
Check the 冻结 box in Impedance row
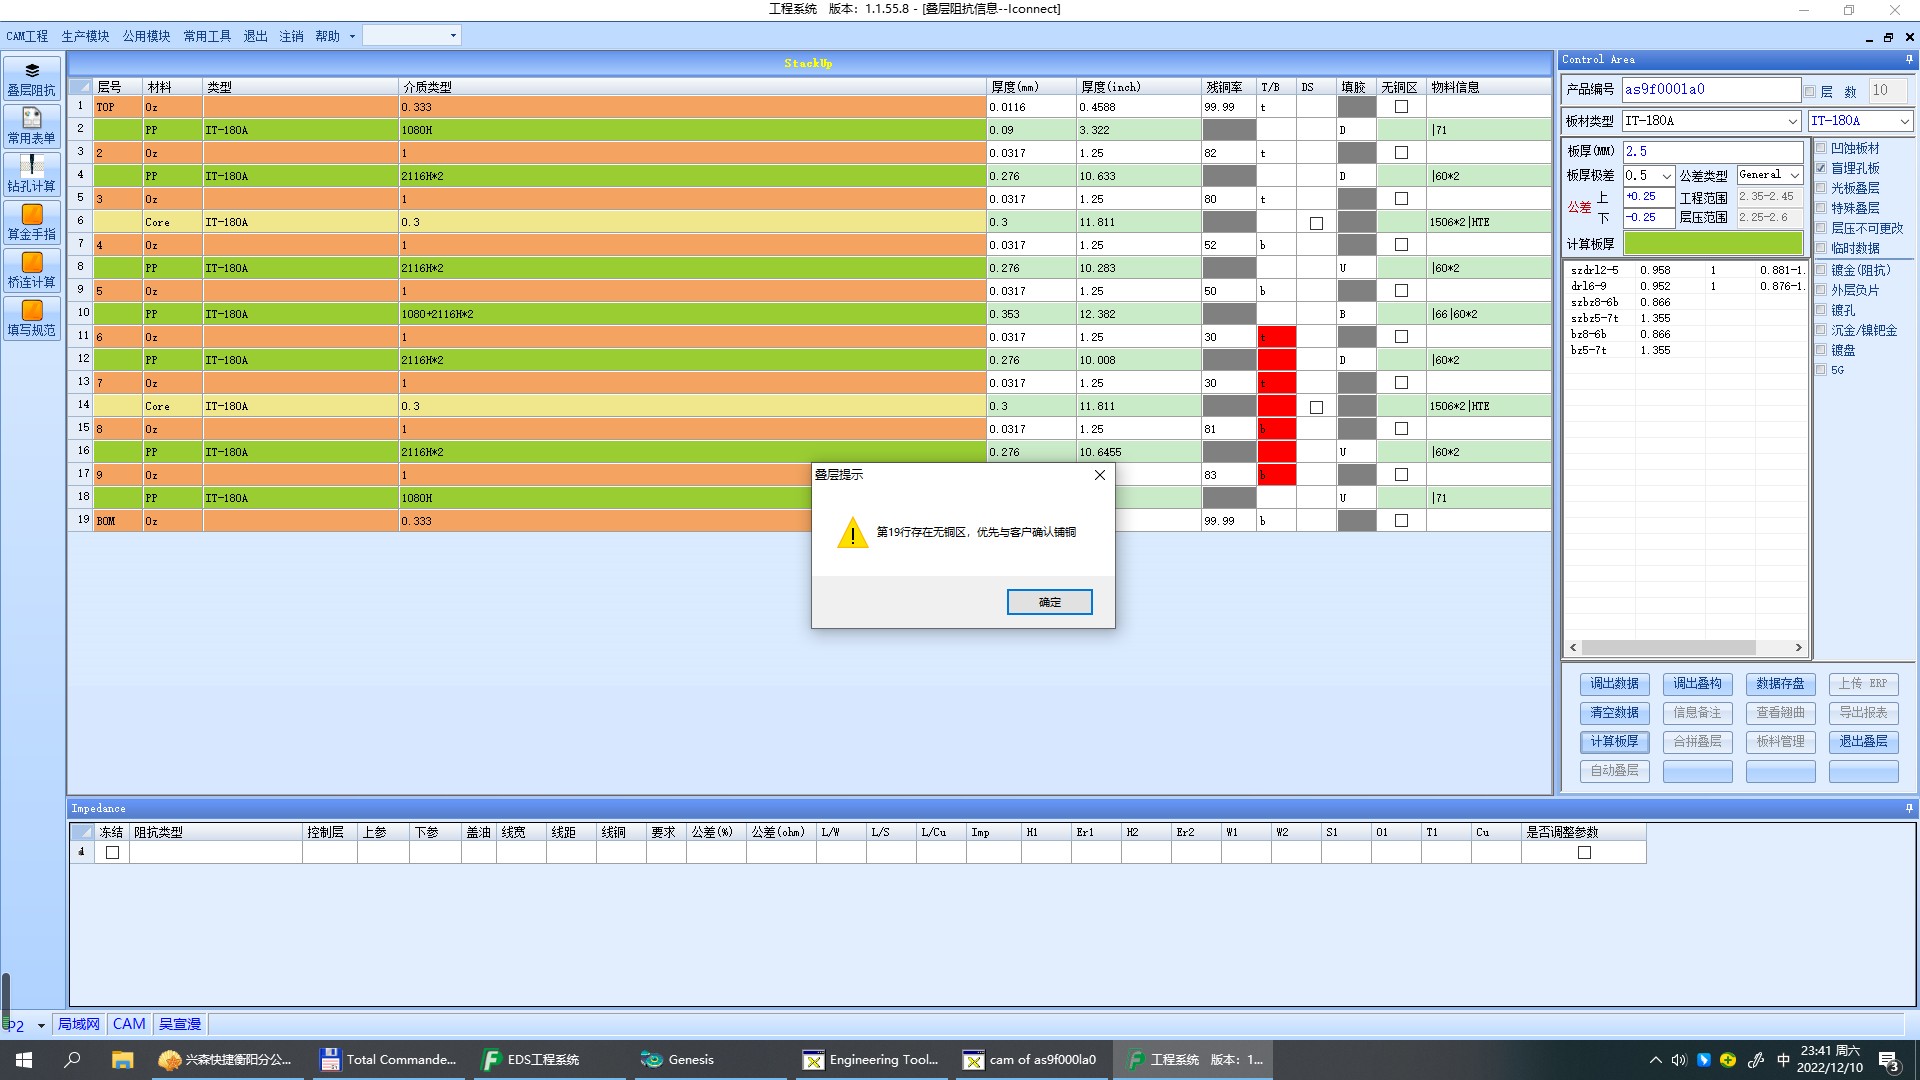point(112,853)
